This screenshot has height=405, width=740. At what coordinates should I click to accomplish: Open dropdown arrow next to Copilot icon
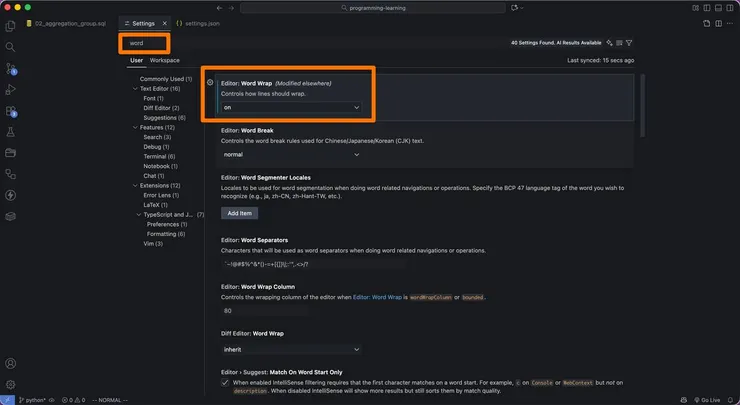[521, 8]
